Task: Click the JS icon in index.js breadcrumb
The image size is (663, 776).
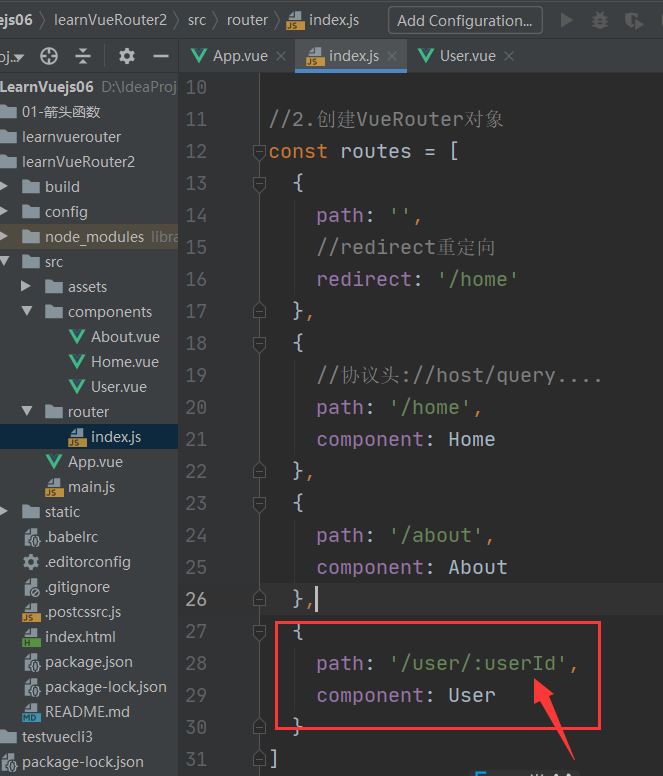Action: point(295,21)
